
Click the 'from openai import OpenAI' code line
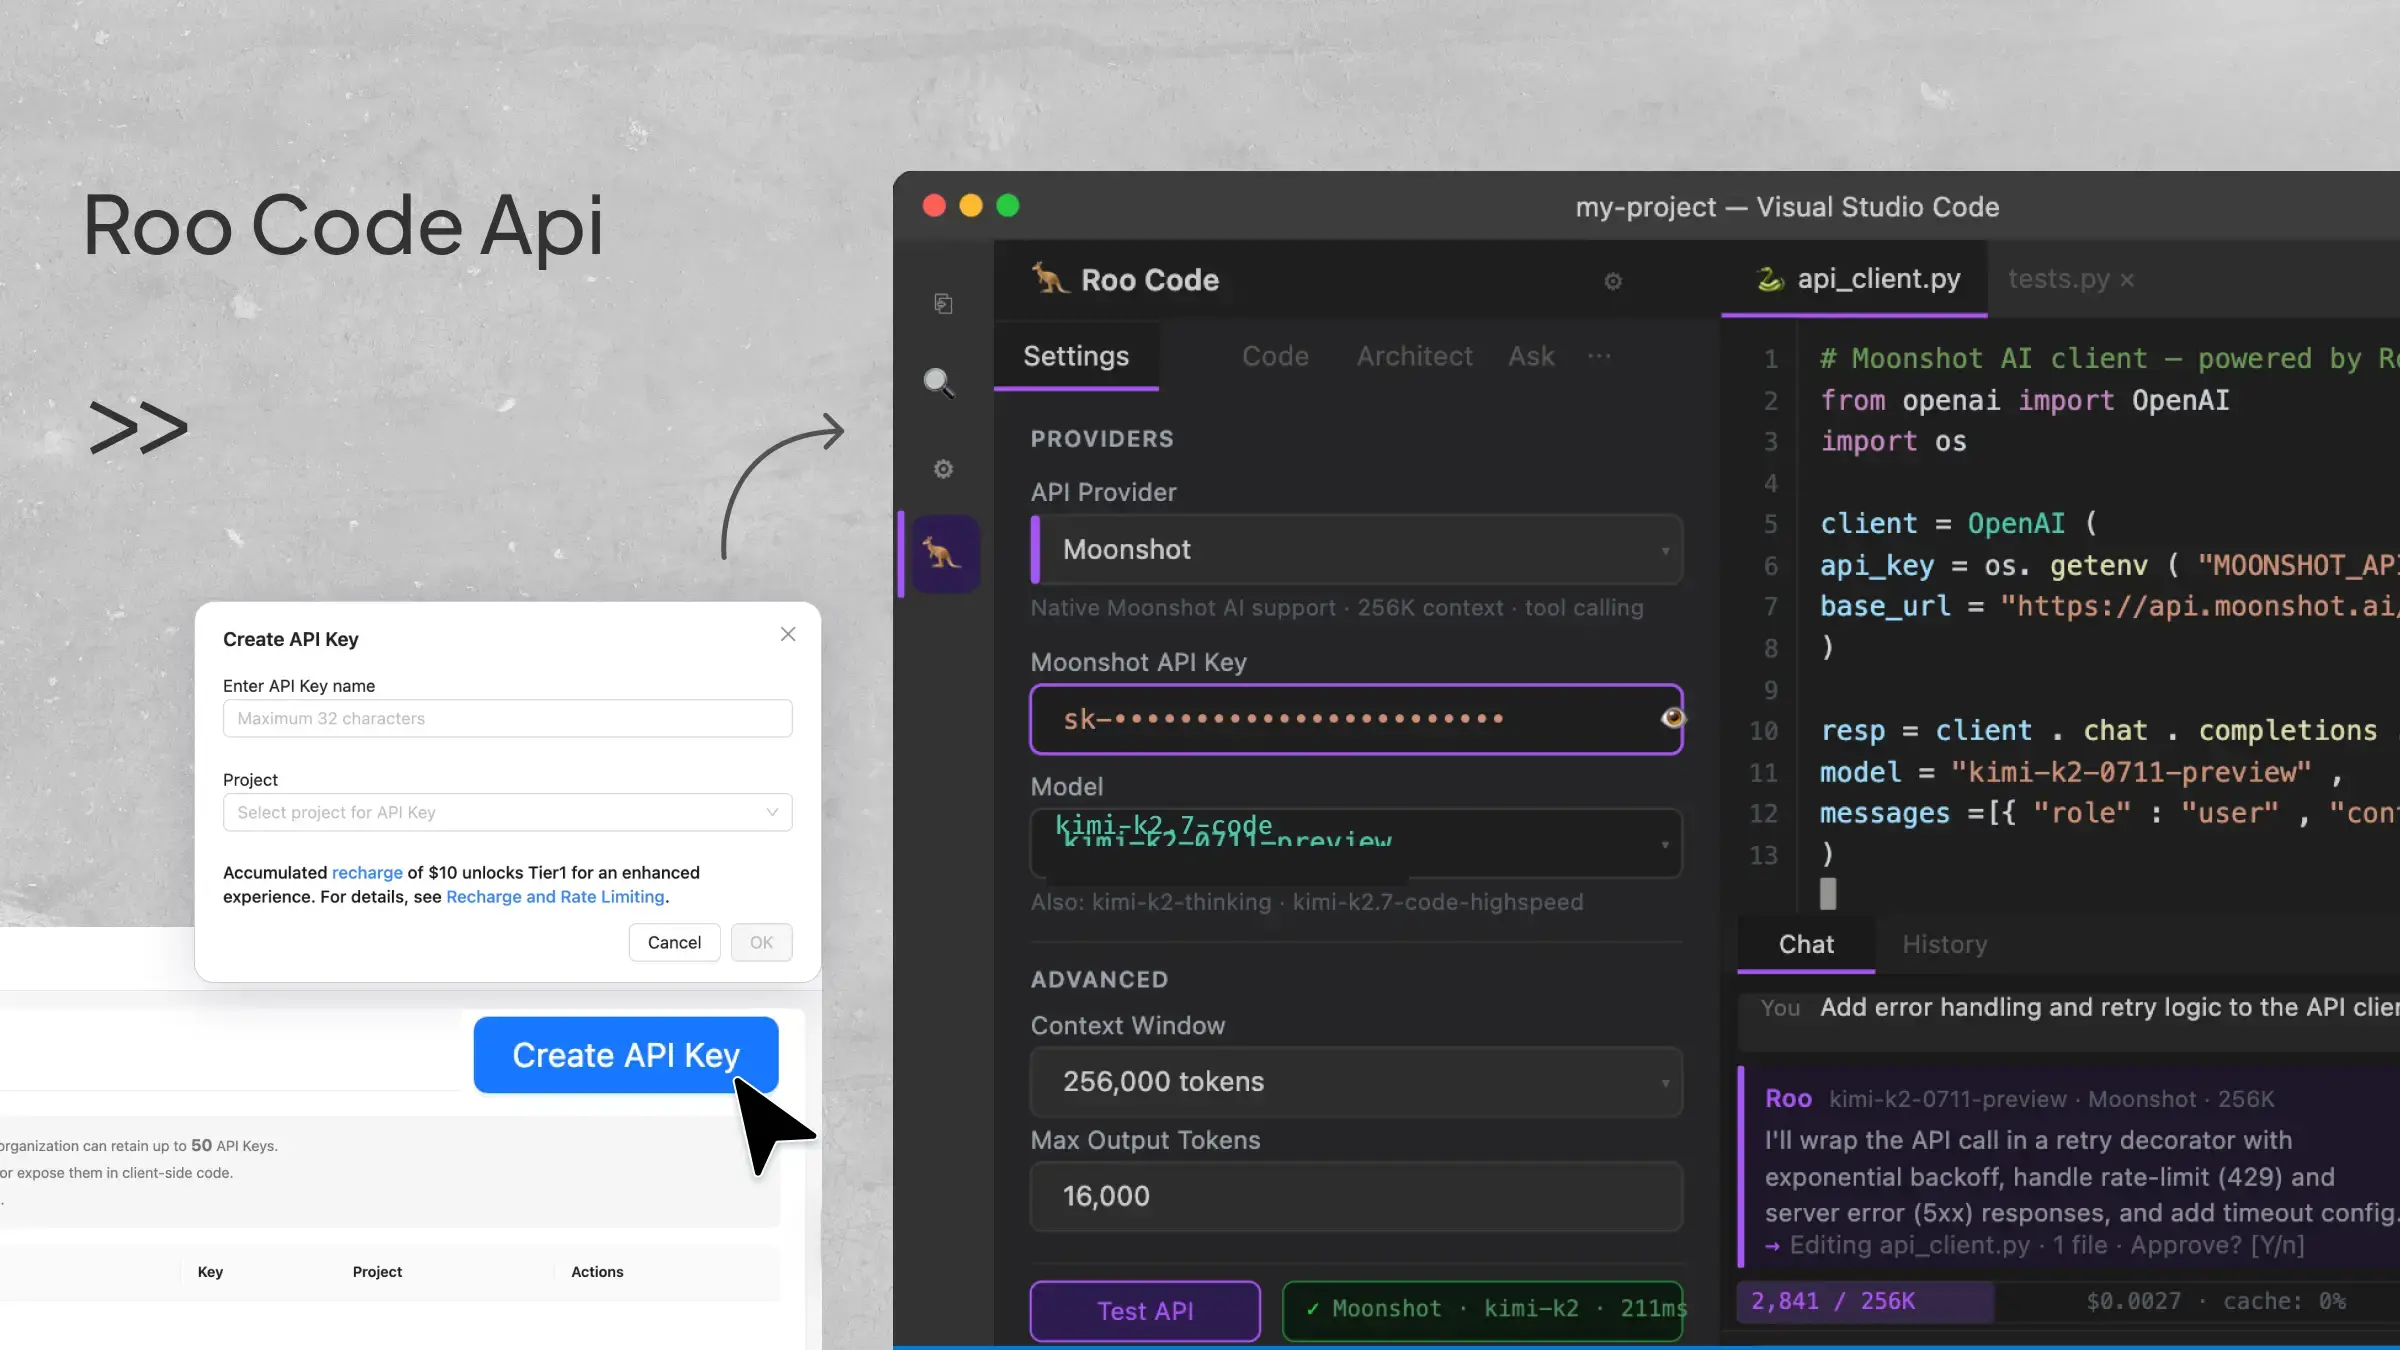[x=2025, y=400]
